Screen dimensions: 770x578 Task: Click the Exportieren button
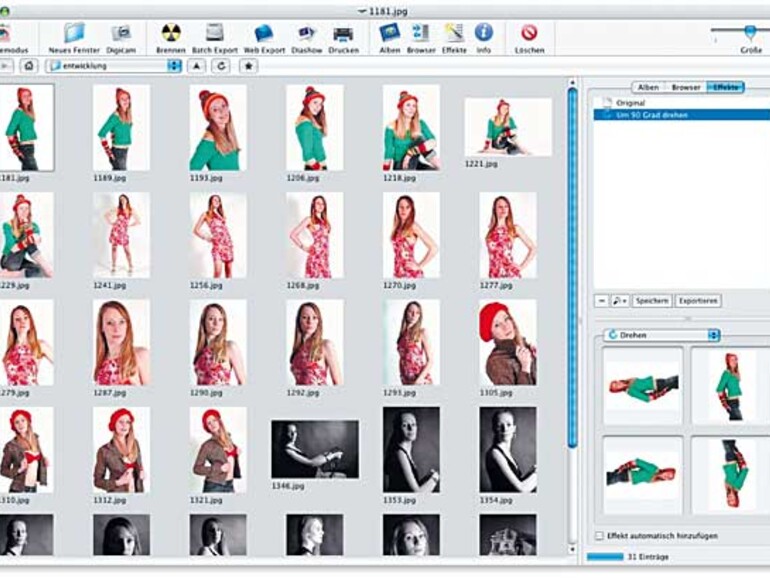(x=697, y=300)
